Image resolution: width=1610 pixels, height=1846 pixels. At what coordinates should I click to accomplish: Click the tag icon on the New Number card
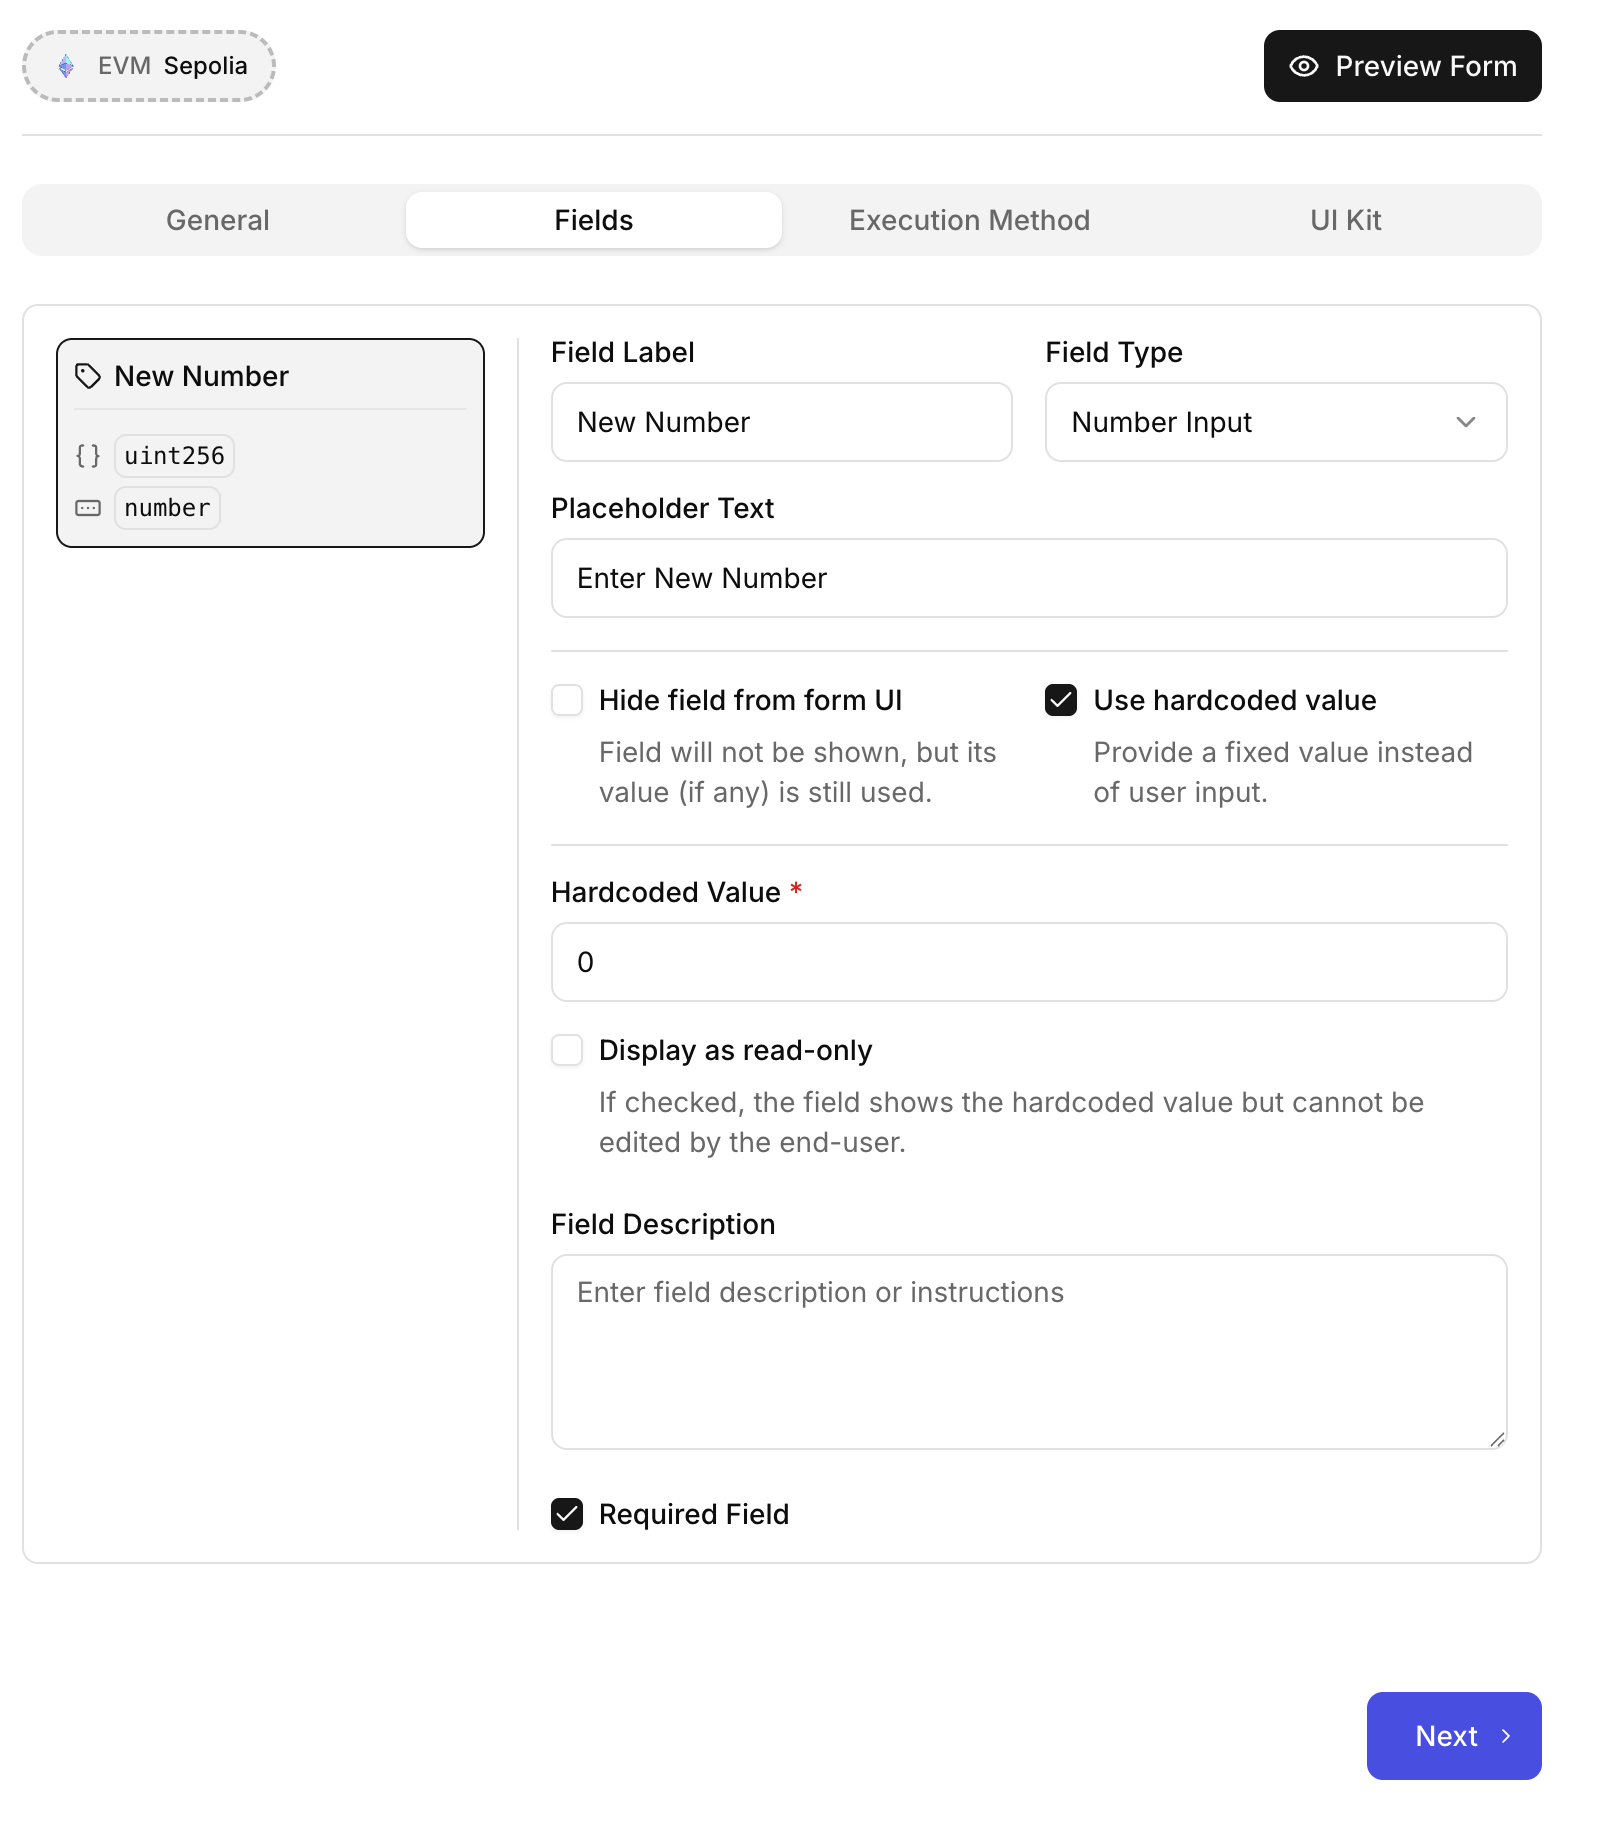pyautogui.click(x=87, y=376)
